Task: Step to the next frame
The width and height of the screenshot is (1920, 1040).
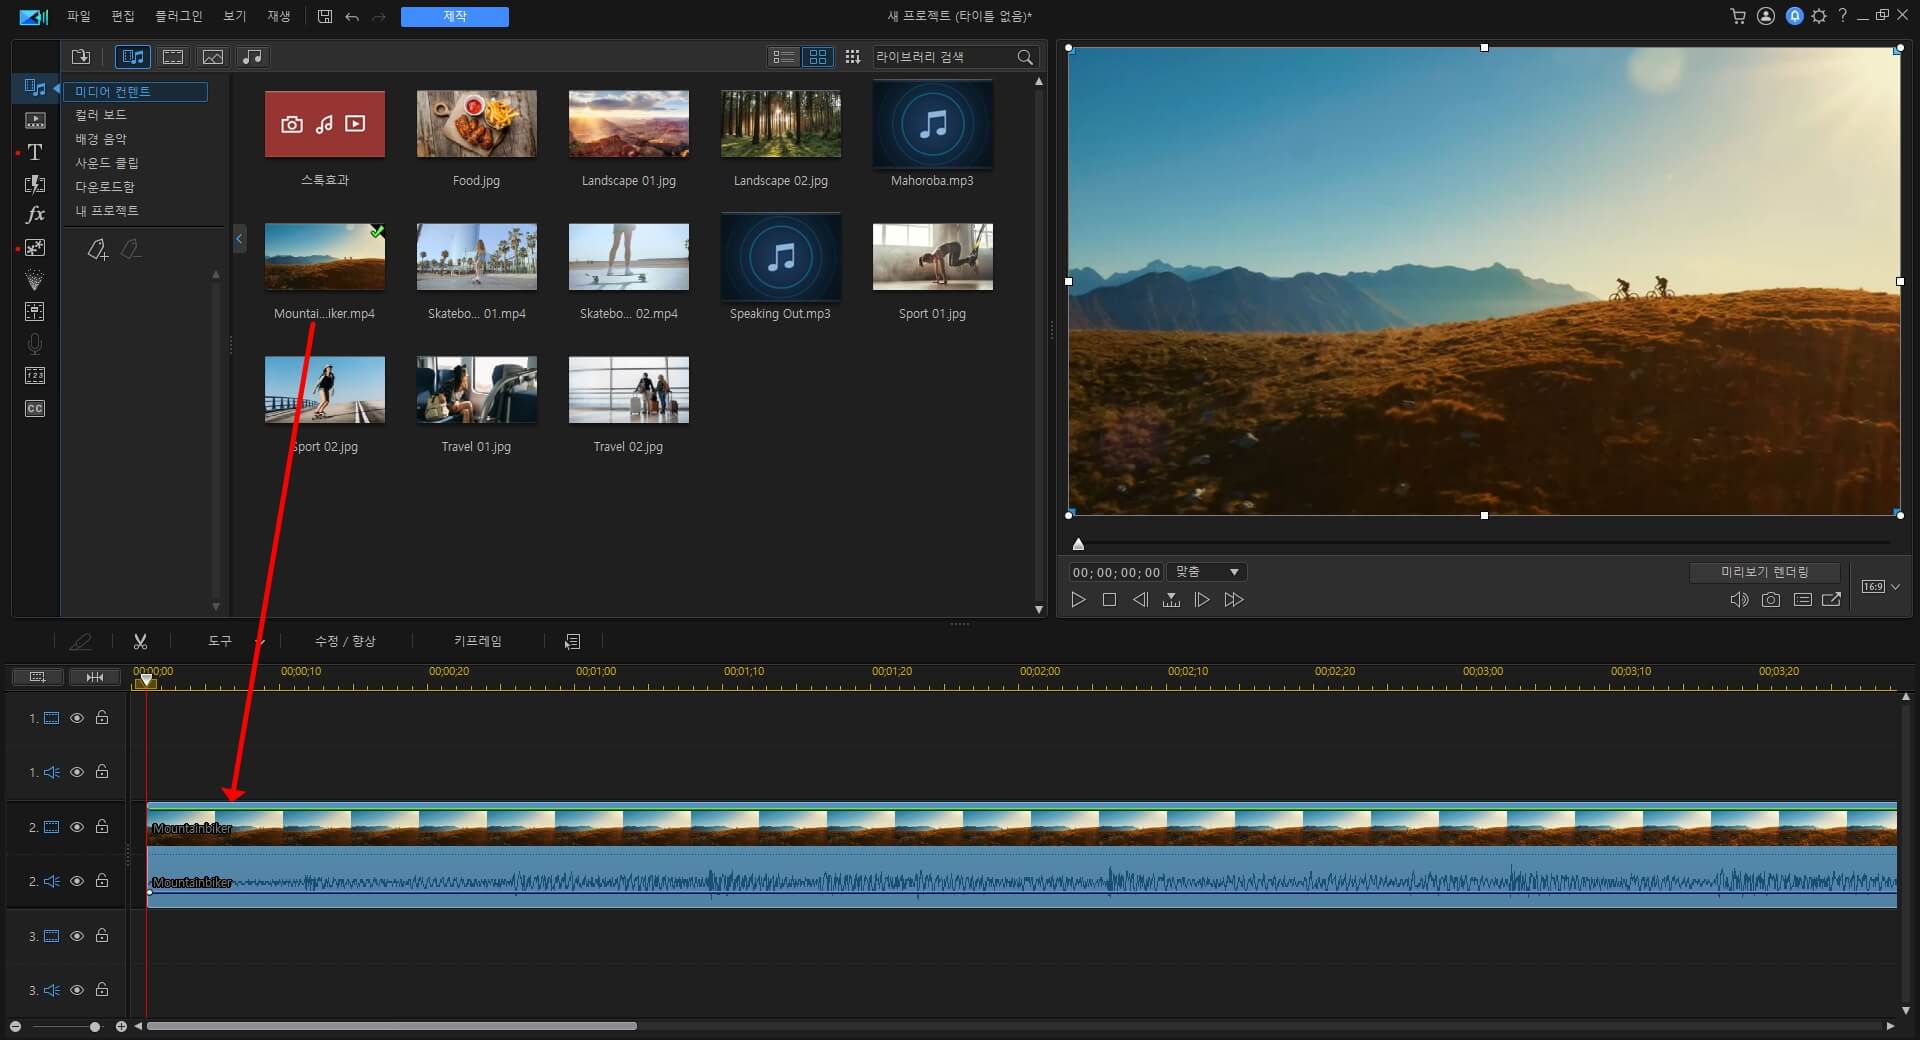Action: coord(1202,600)
